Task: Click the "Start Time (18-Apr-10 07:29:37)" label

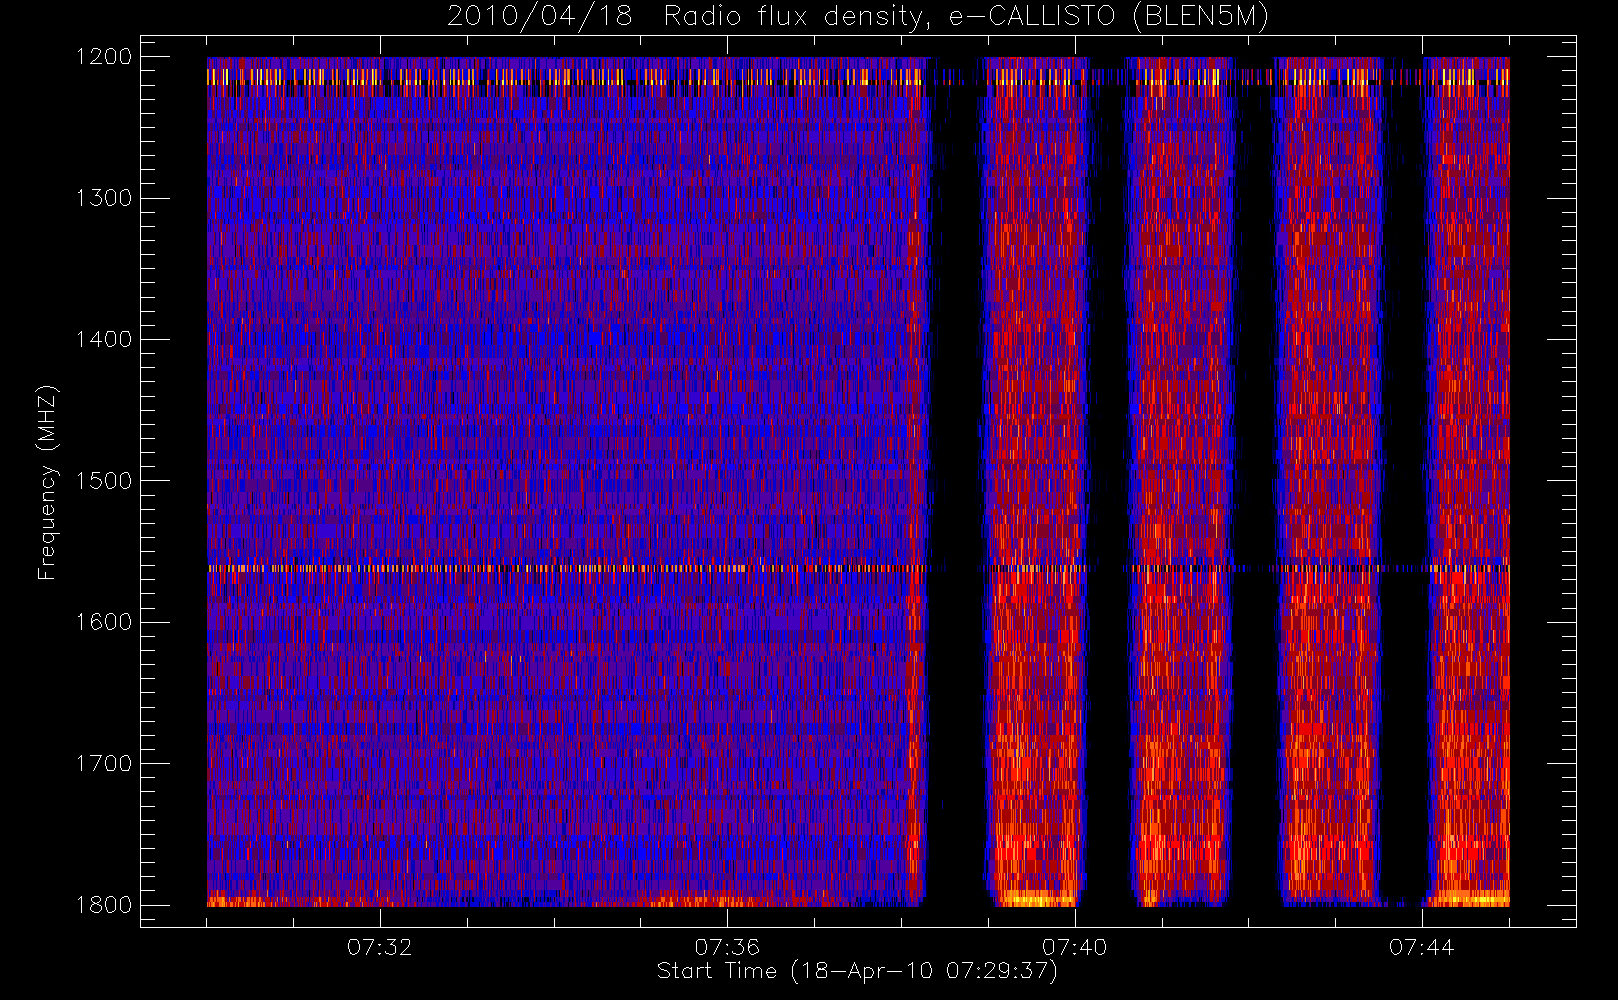Action: point(858,971)
